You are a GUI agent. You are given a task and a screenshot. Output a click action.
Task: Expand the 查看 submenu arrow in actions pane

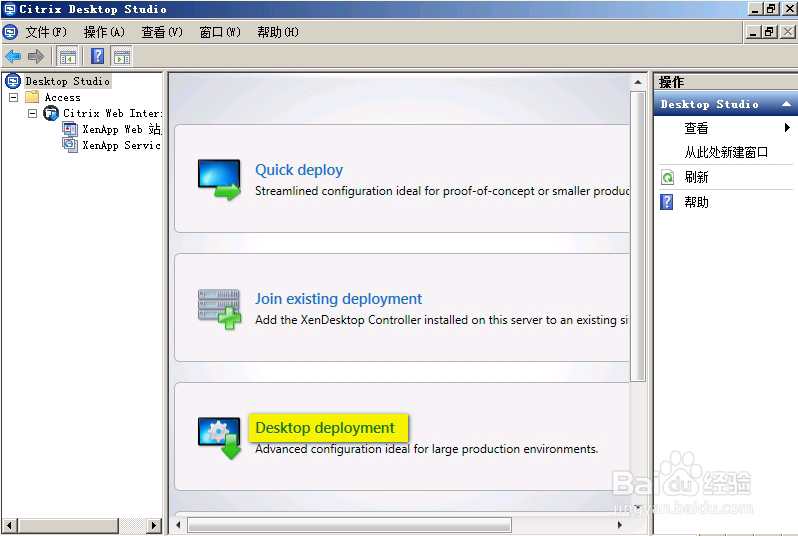(x=787, y=128)
